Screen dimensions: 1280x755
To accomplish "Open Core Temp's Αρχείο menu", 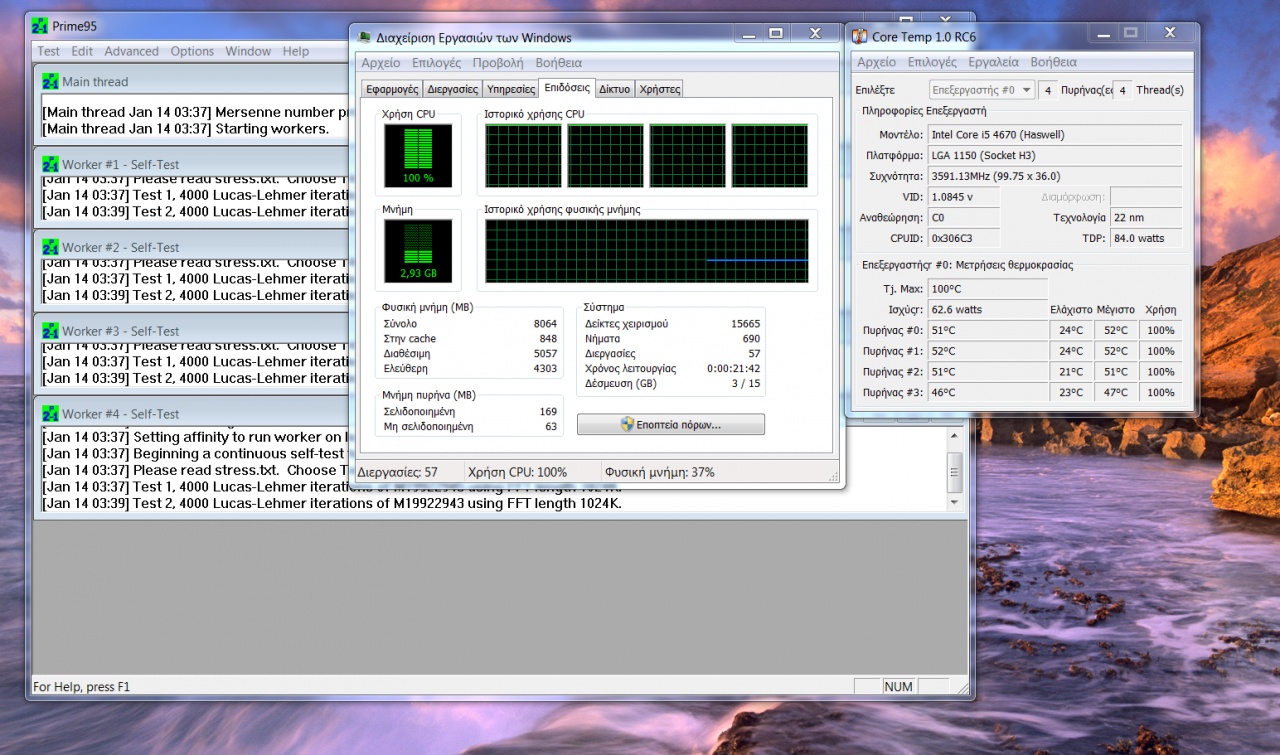I will click(877, 62).
